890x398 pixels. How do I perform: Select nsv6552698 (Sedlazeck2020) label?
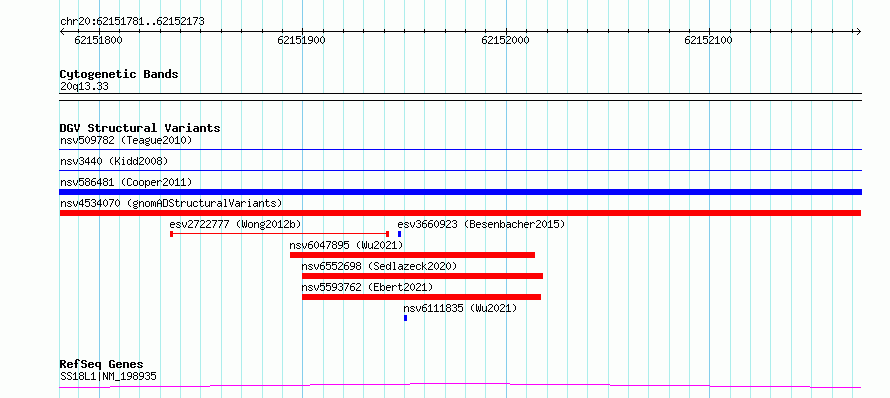[x=379, y=266]
